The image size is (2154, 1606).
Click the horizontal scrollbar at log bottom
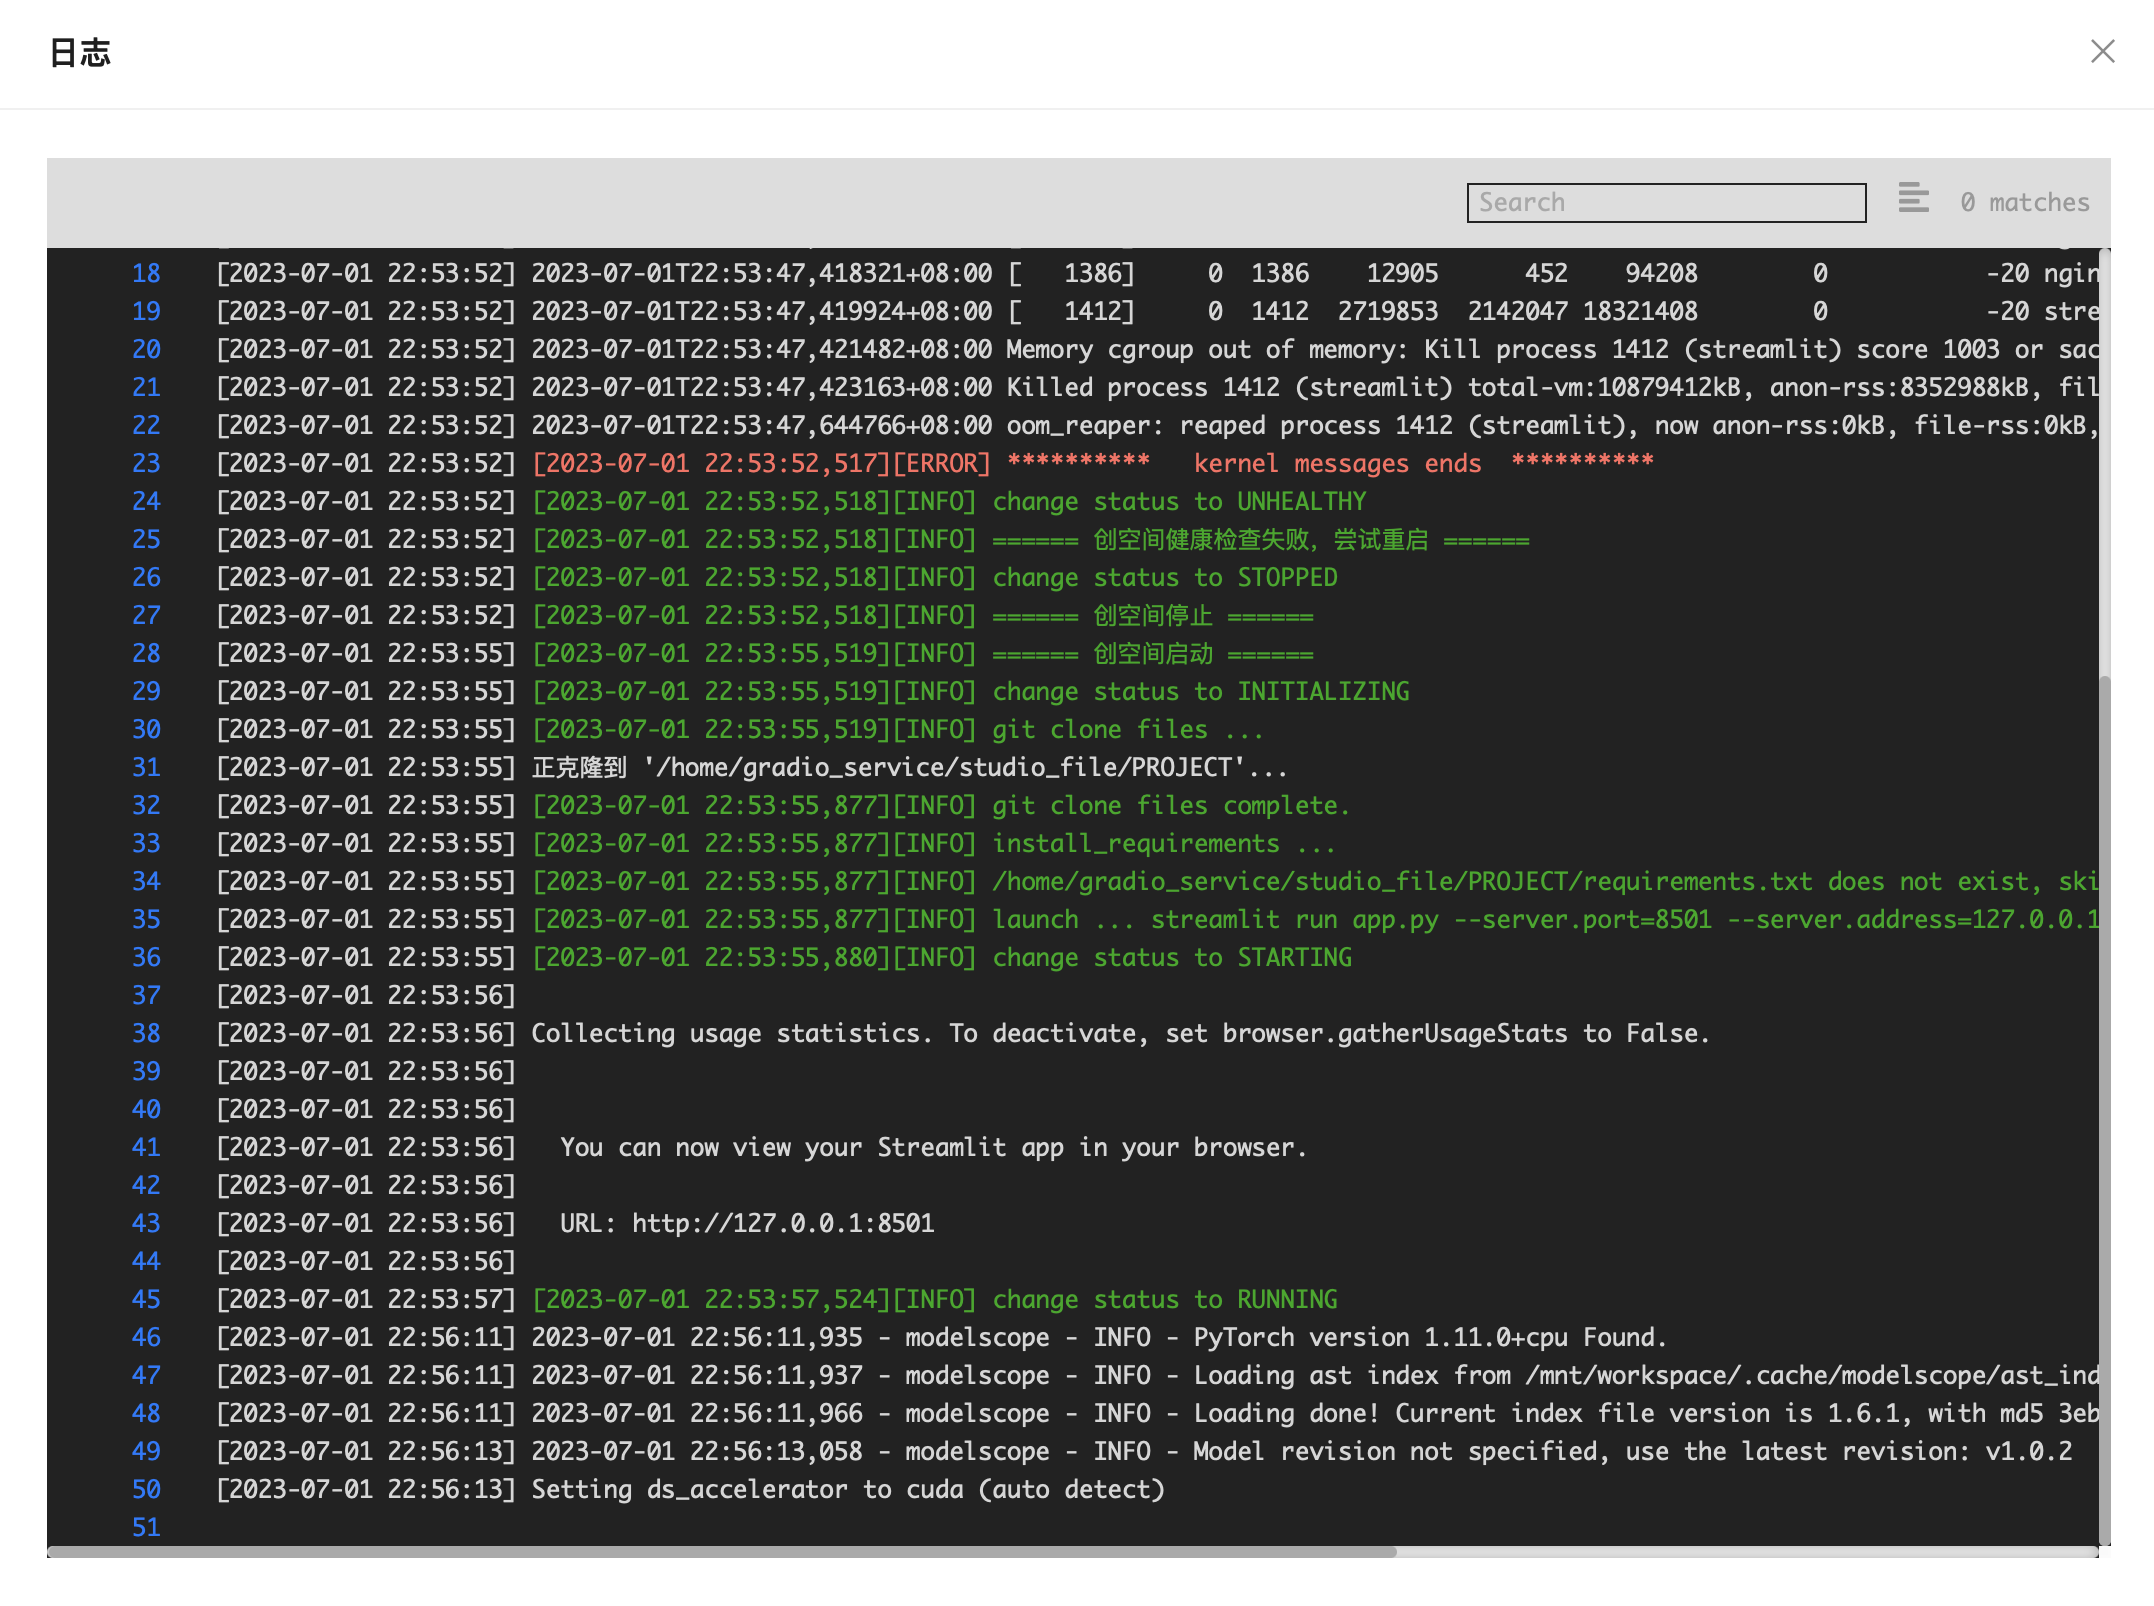point(720,1552)
